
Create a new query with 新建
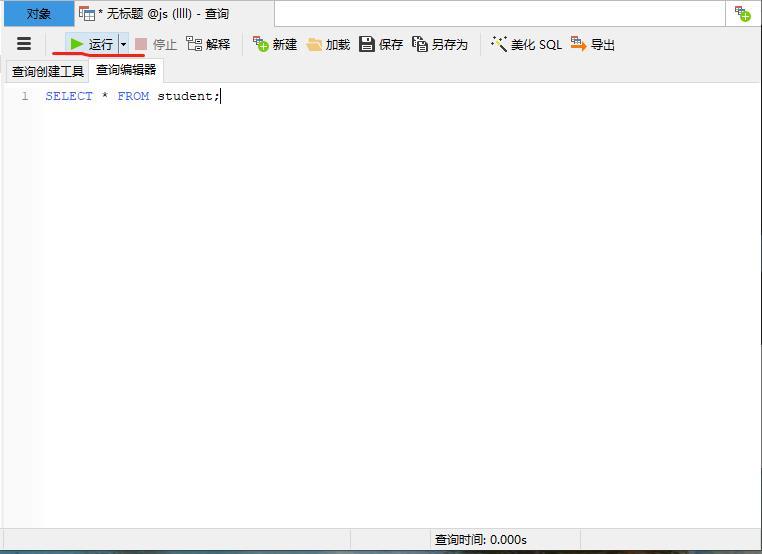(x=275, y=44)
